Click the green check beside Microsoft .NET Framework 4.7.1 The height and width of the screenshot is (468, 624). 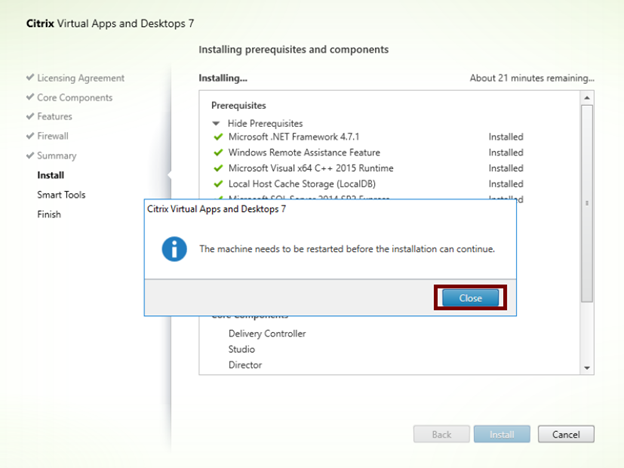pos(218,137)
